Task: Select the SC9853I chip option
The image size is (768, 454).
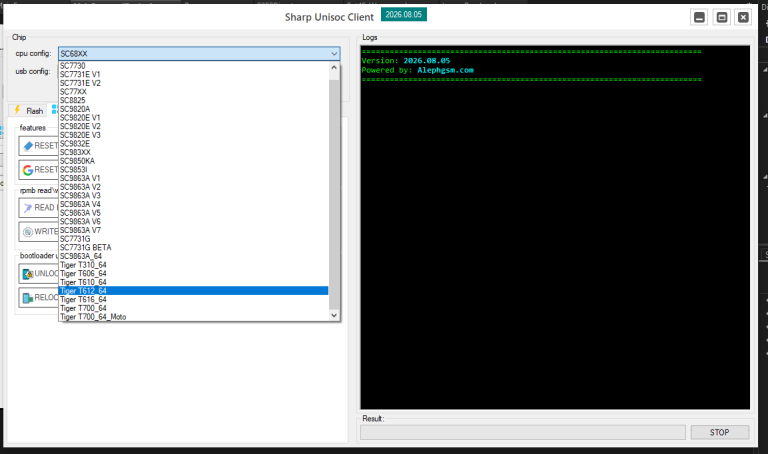Action: coord(193,169)
